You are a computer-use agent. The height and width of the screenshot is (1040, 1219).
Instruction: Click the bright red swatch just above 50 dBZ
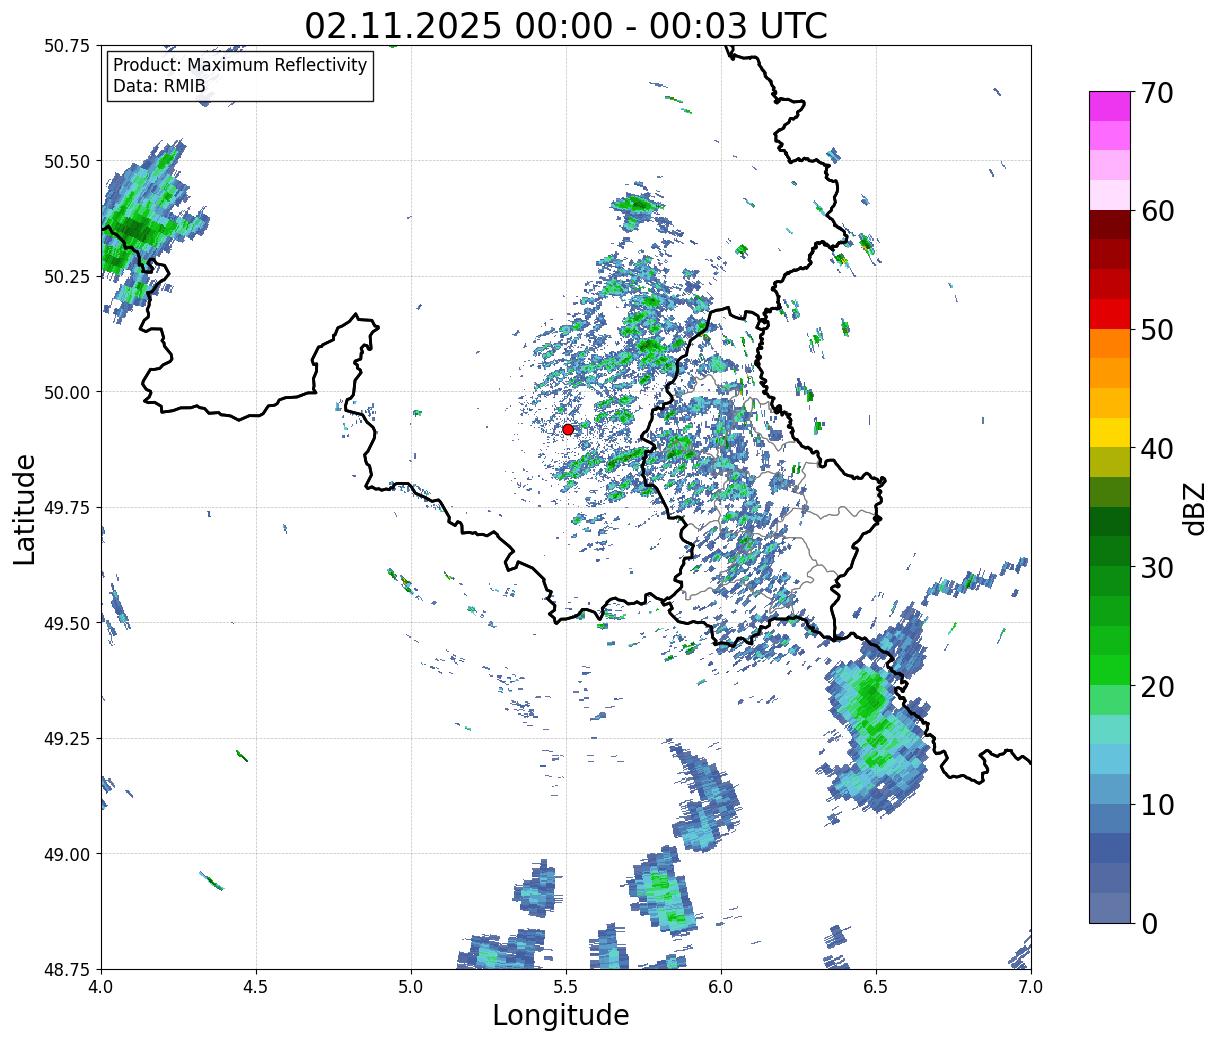1110,314
